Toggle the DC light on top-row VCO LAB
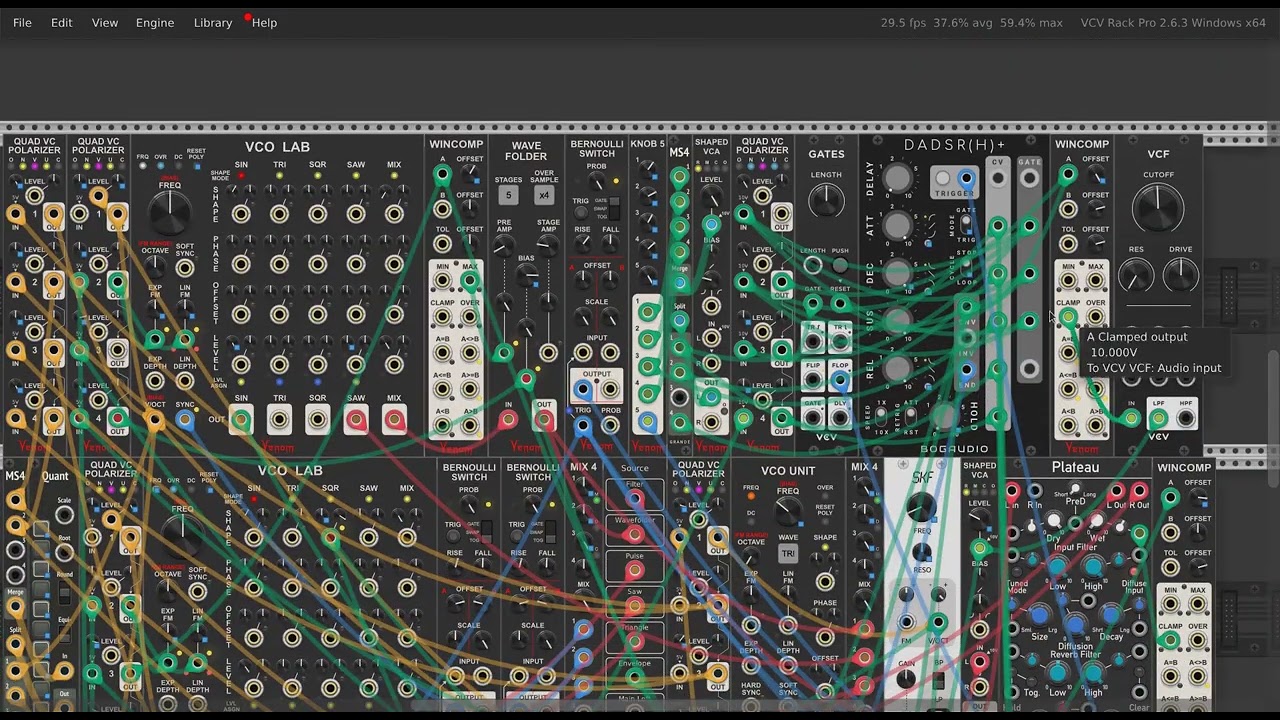Viewport: 1280px width, 720px height. pos(177,165)
